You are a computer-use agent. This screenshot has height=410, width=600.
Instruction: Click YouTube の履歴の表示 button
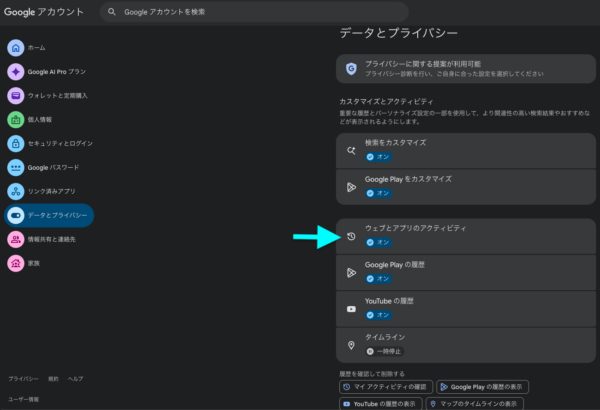coord(381,403)
